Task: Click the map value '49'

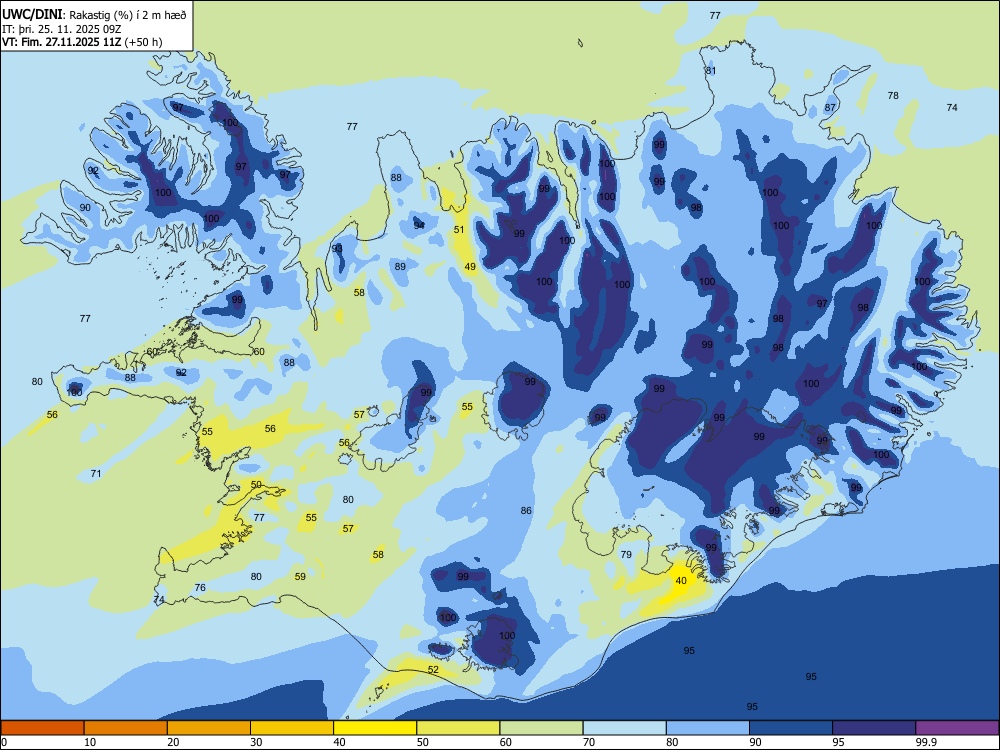Action: (470, 267)
